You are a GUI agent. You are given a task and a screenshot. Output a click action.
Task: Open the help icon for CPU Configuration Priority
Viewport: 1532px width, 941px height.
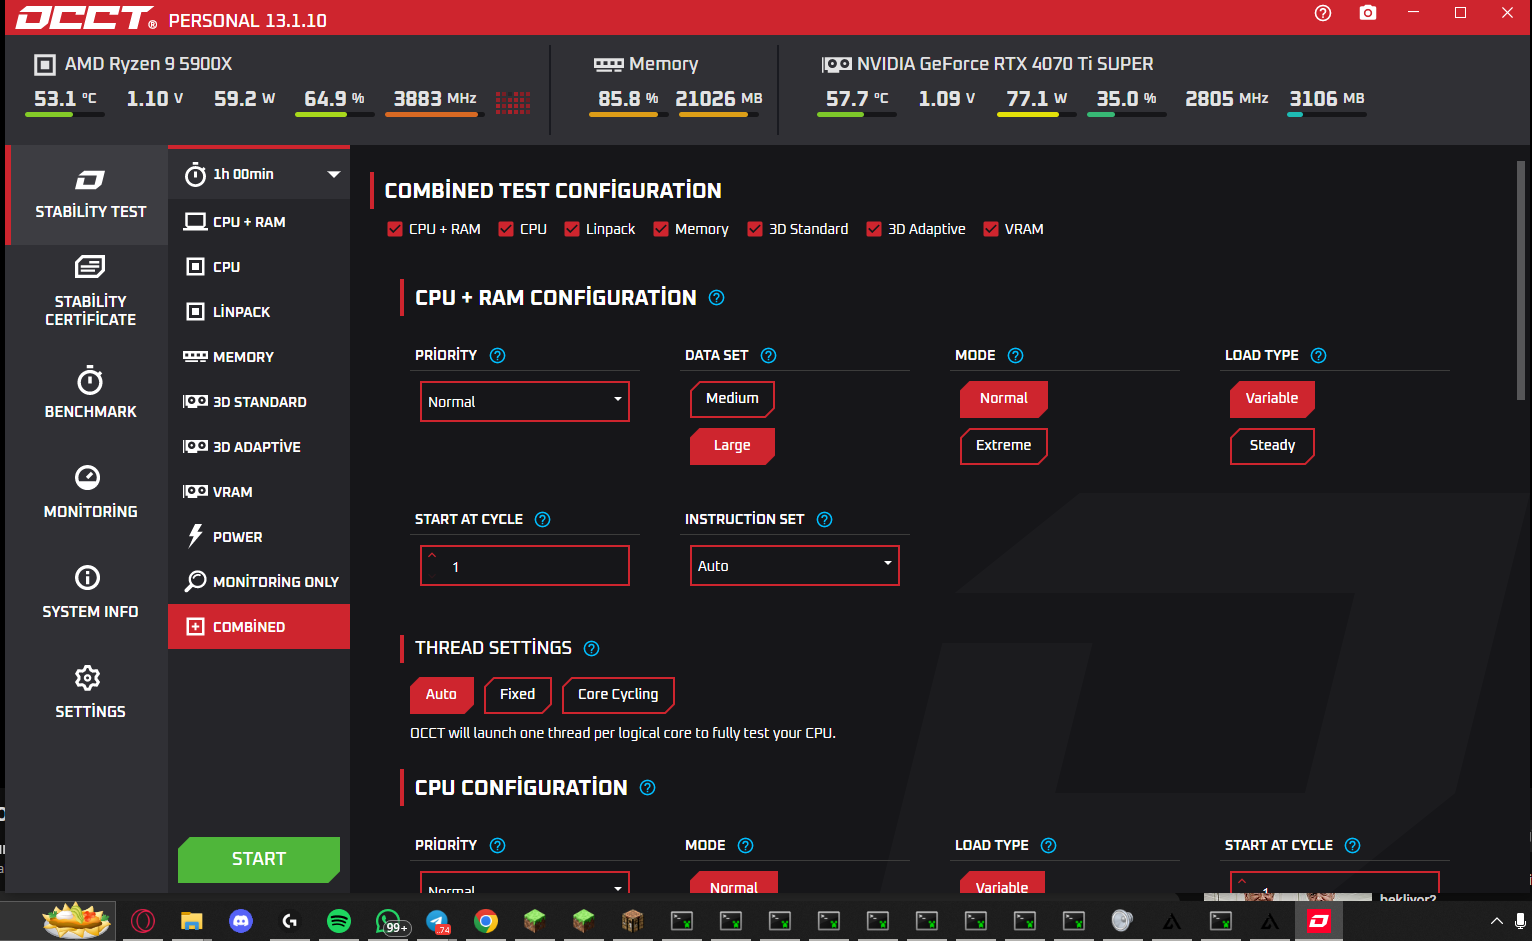[497, 846]
